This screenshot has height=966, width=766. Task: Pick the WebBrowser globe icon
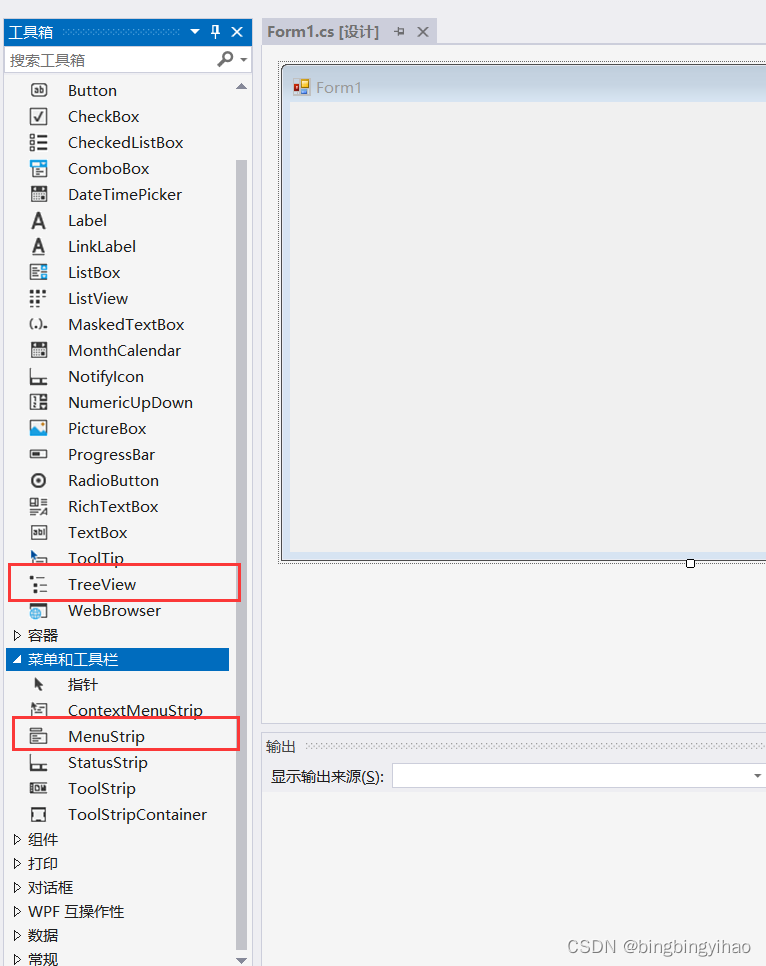click(38, 611)
